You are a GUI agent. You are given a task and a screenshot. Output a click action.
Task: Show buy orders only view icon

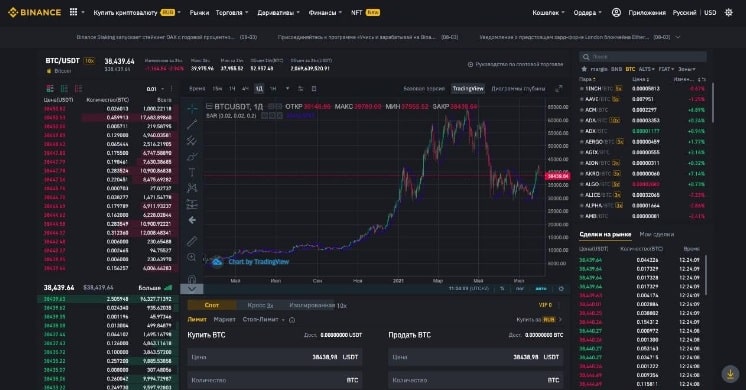64,88
